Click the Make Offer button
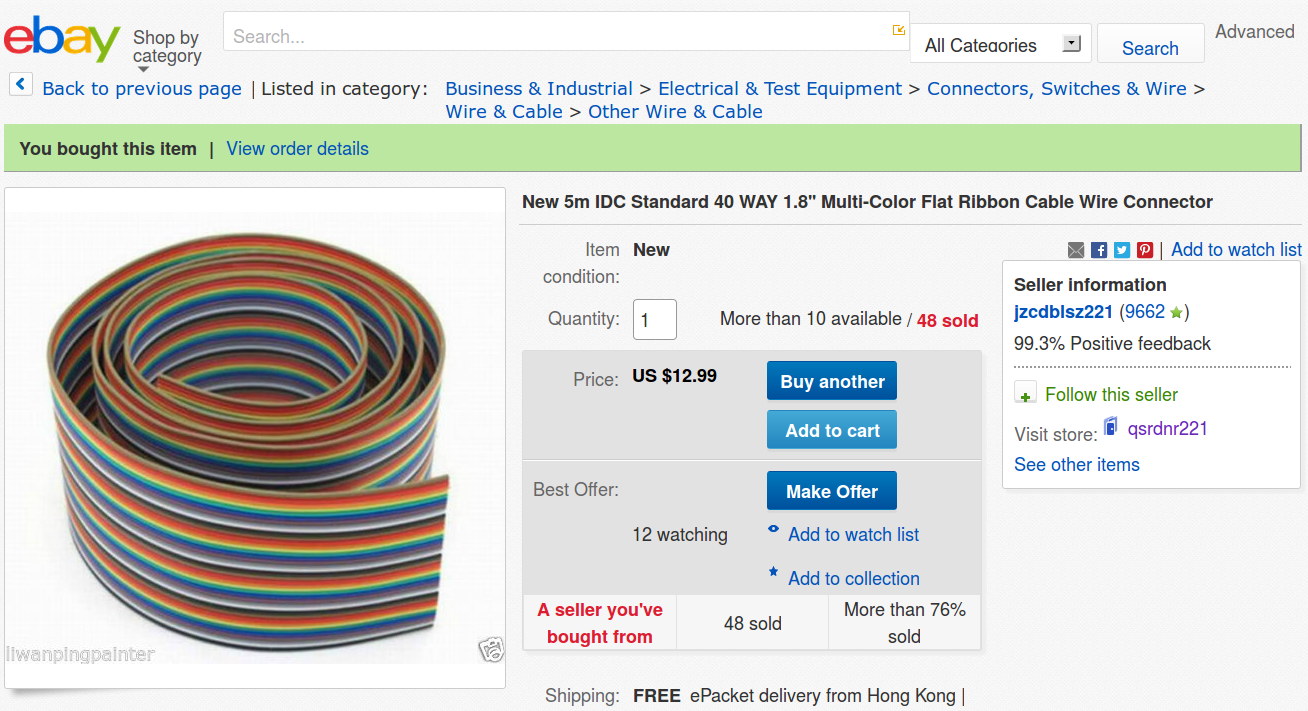Image resolution: width=1308 pixels, height=711 pixels. [831, 491]
